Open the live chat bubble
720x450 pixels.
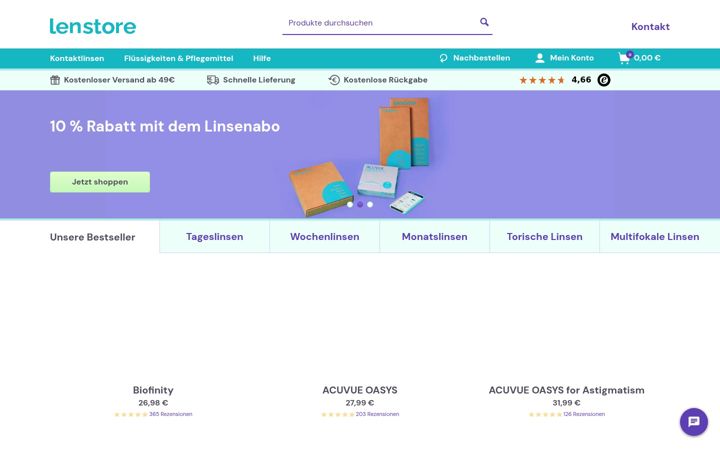tap(694, 422)
